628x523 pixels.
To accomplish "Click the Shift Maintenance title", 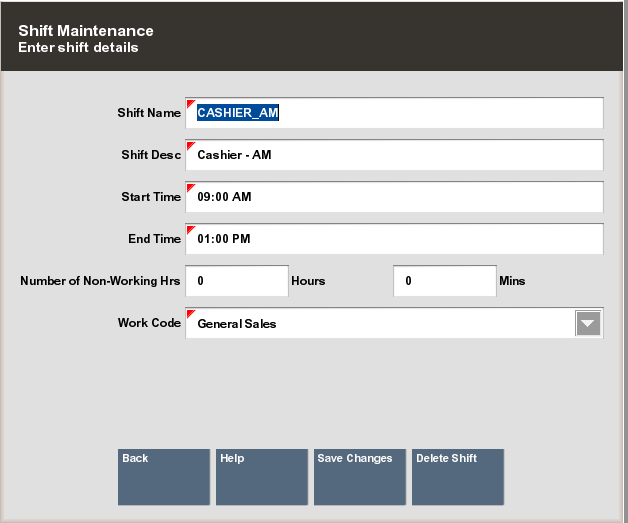I will (86, 31).
